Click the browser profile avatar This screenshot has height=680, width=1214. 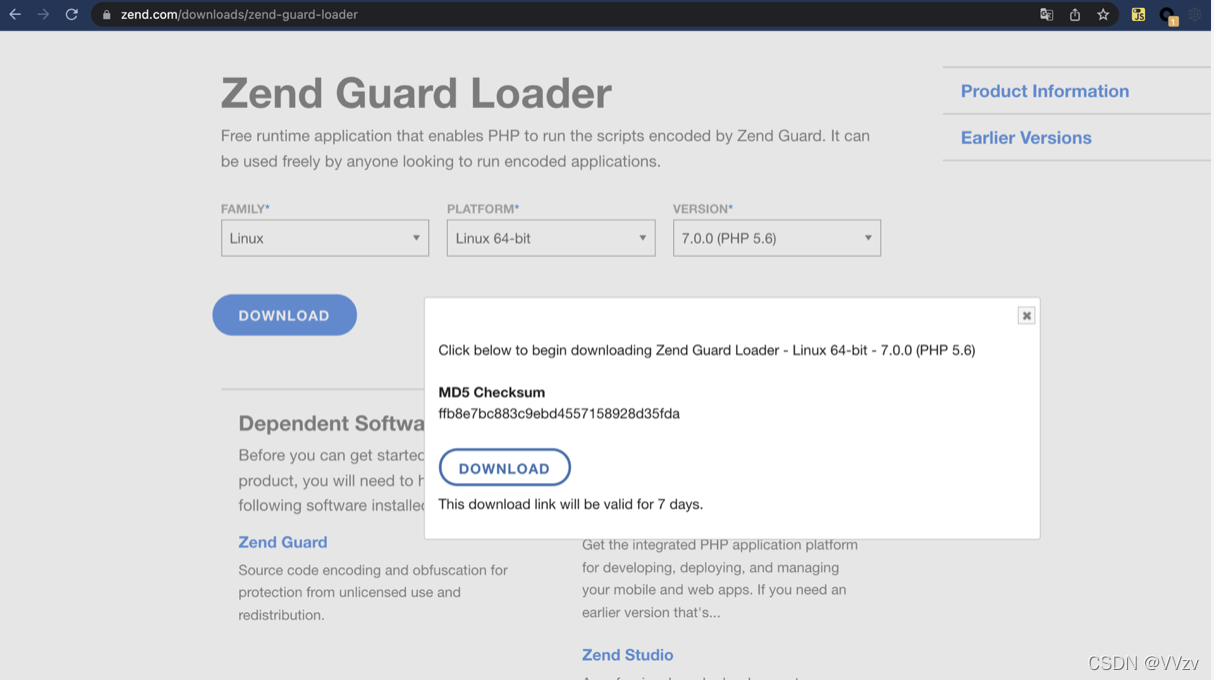[x=1168, y=16]
